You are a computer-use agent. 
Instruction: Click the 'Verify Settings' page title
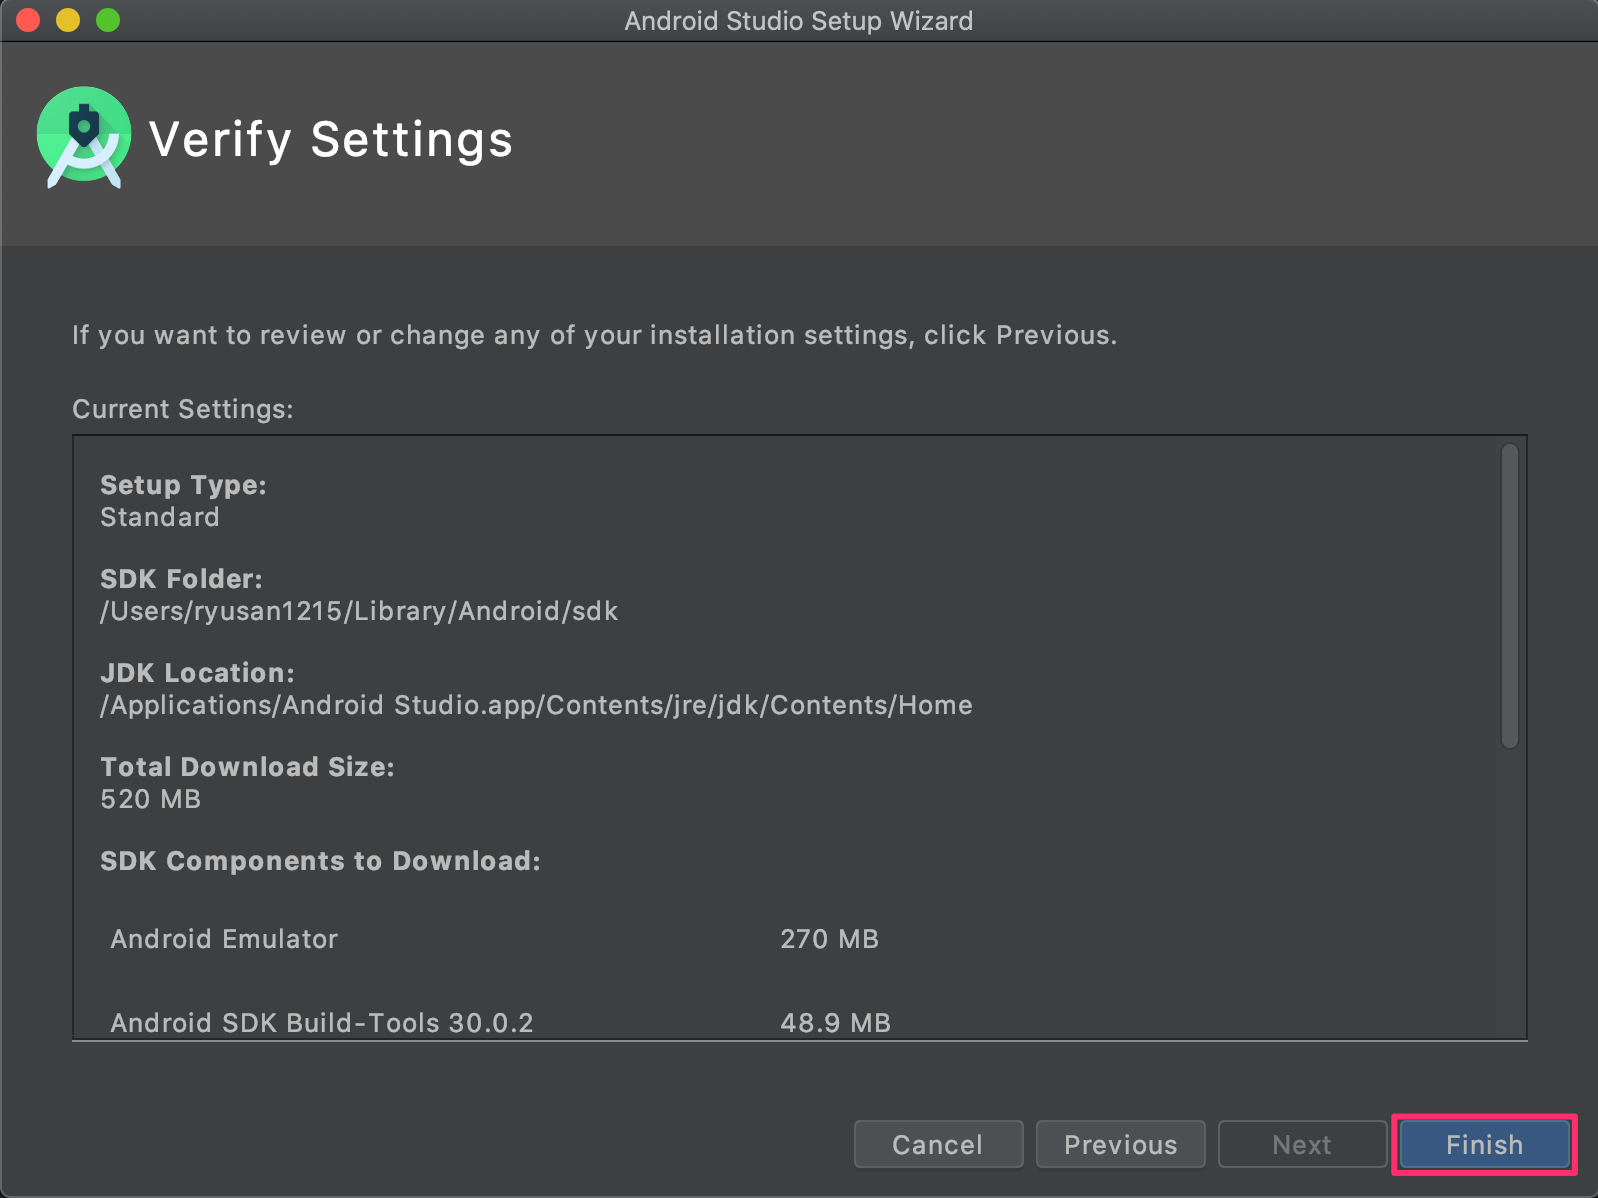pyautogui.click(x=331, y=139)
